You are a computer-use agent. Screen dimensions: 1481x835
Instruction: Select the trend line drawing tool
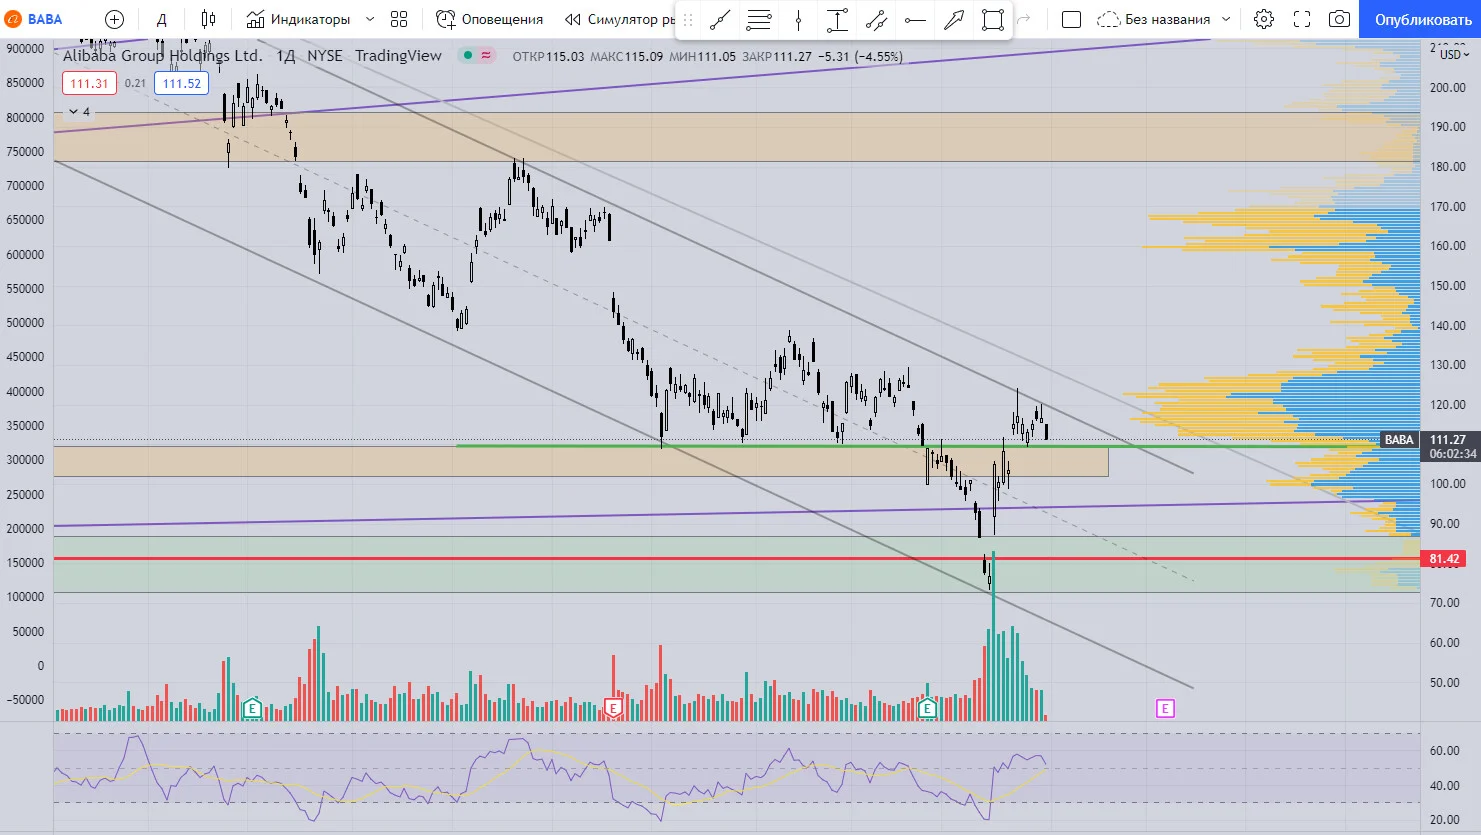click(x=720, y=20)
